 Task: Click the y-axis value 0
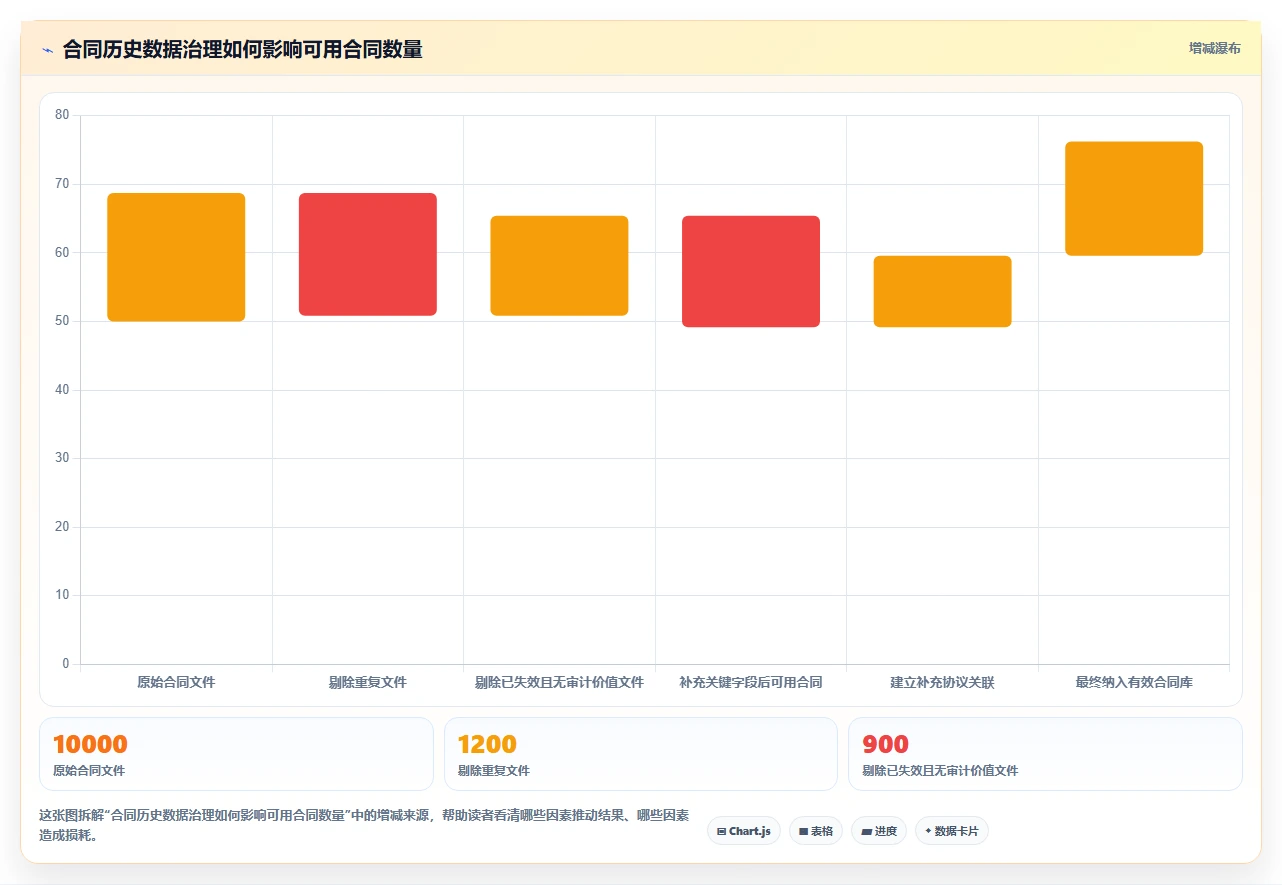[66, 664]
